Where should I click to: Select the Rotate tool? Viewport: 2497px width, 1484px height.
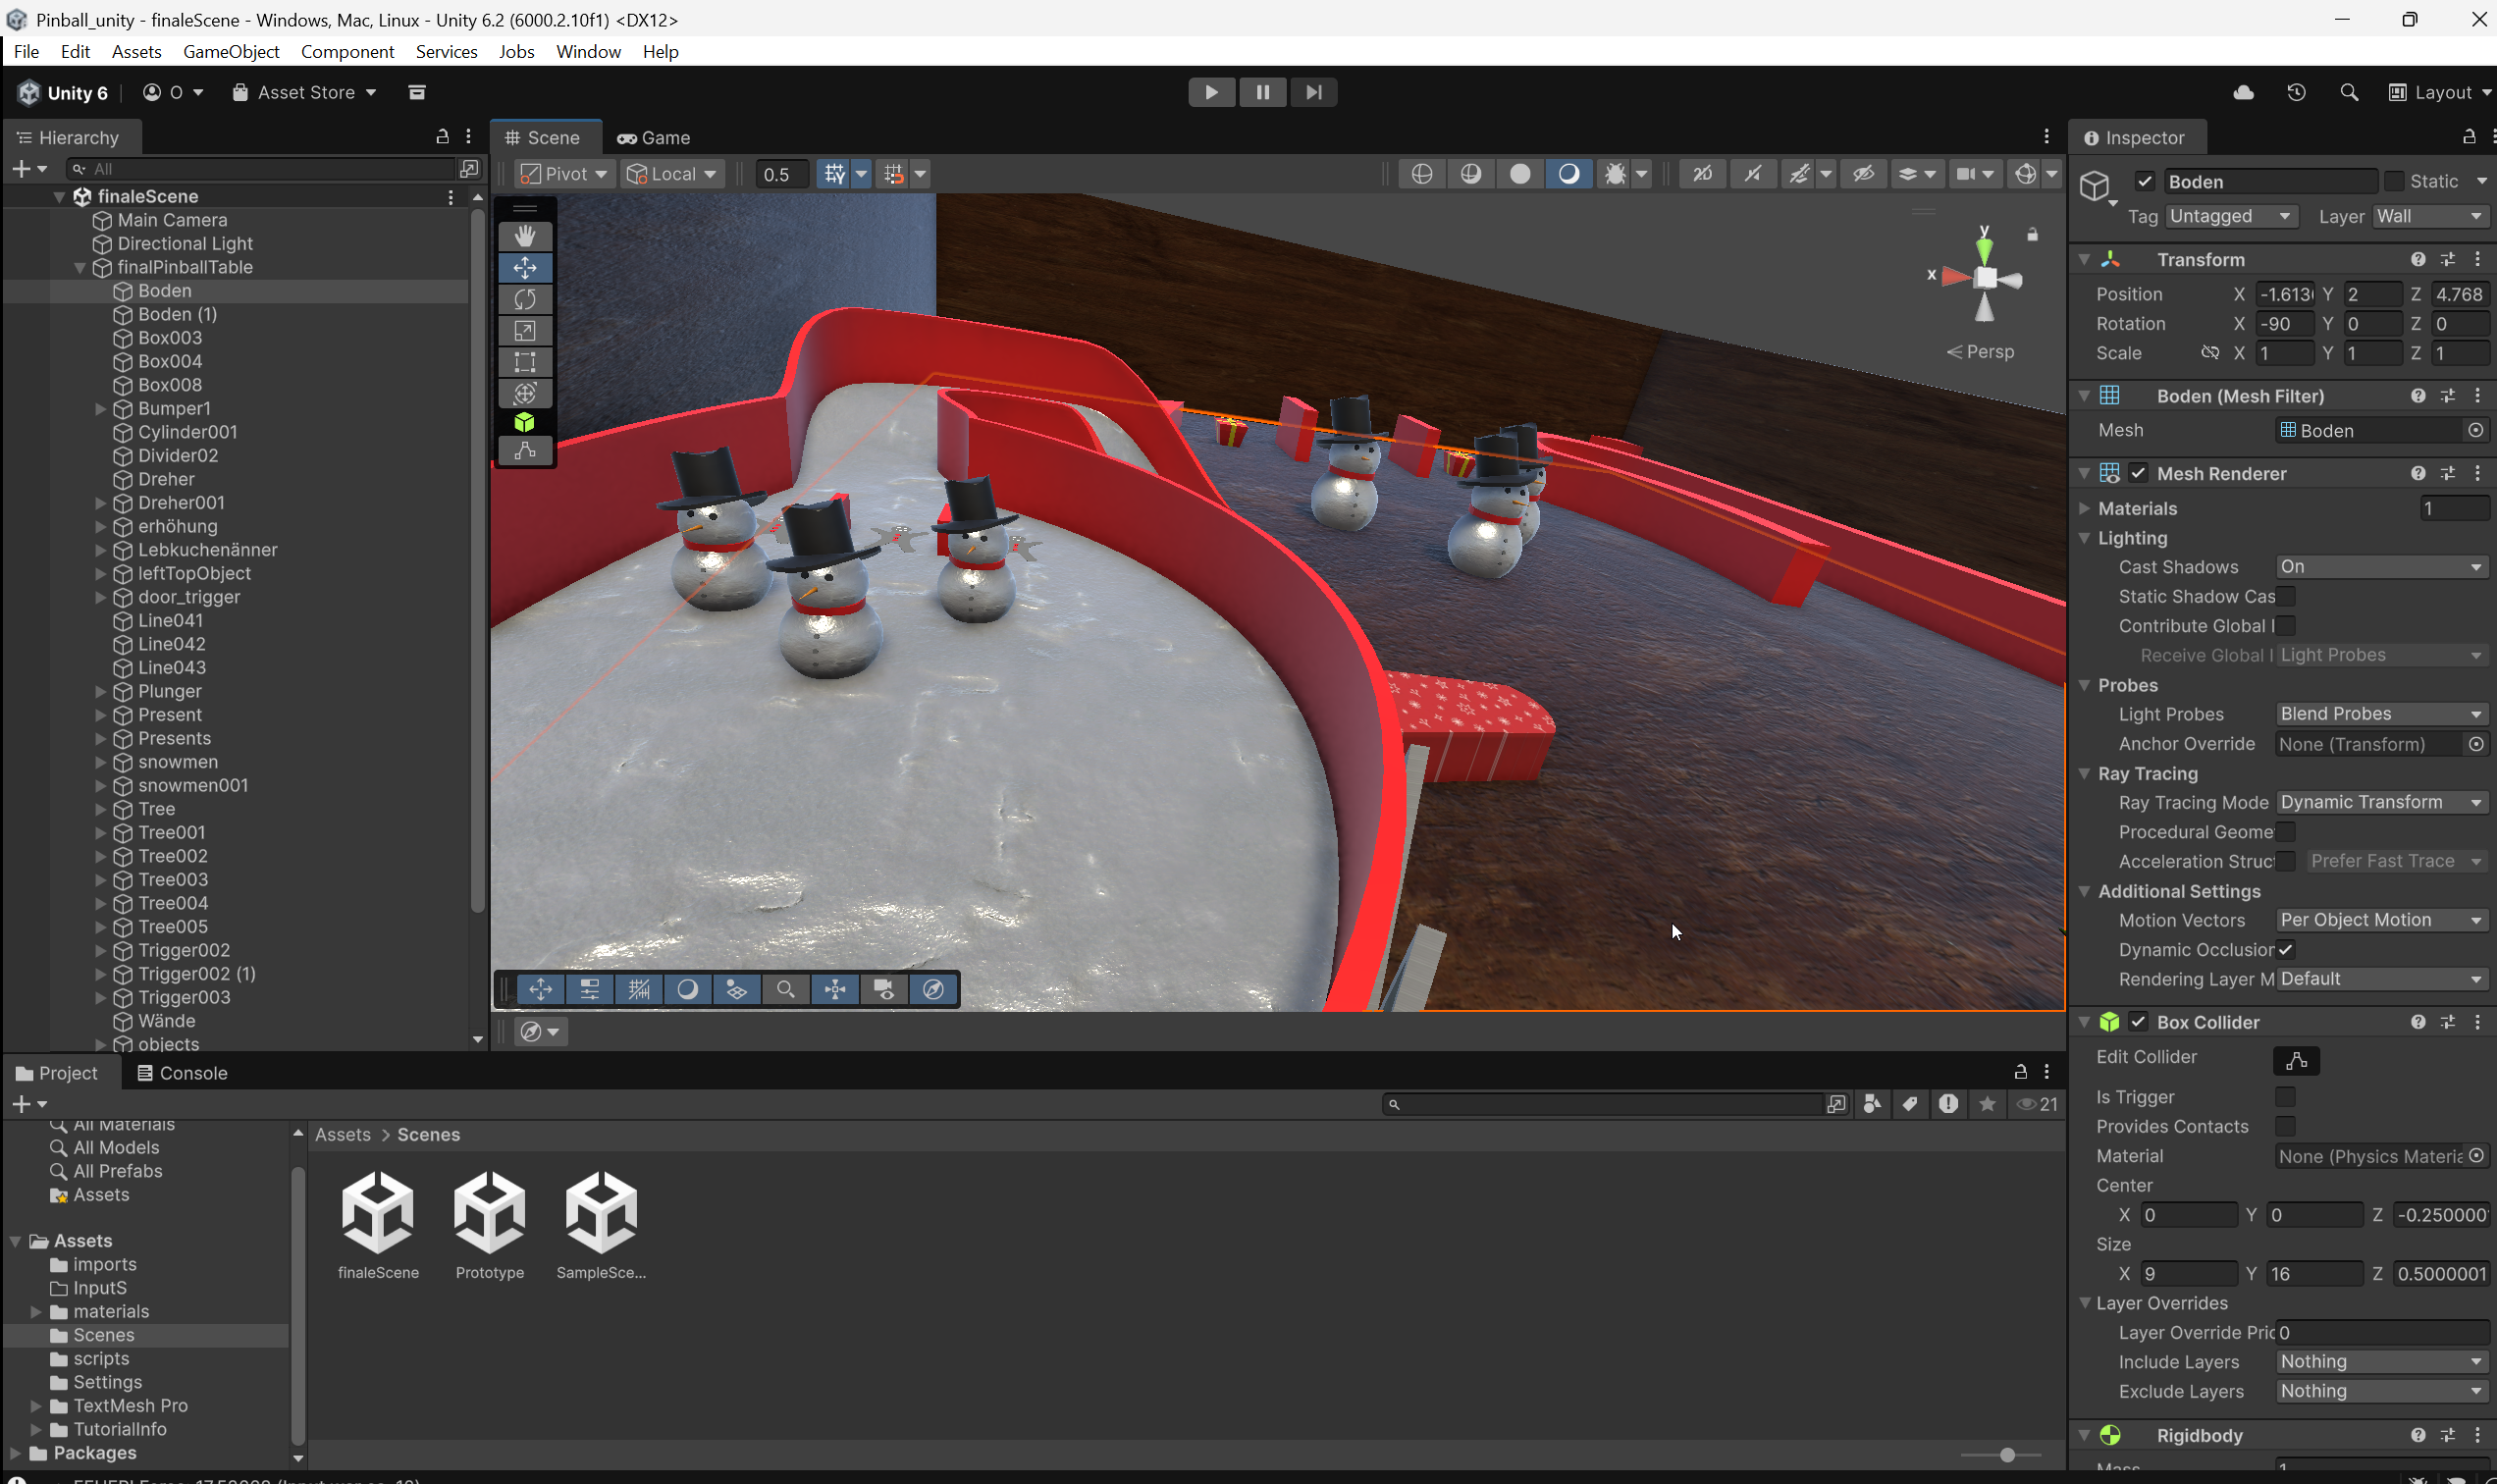coord(525,298)
